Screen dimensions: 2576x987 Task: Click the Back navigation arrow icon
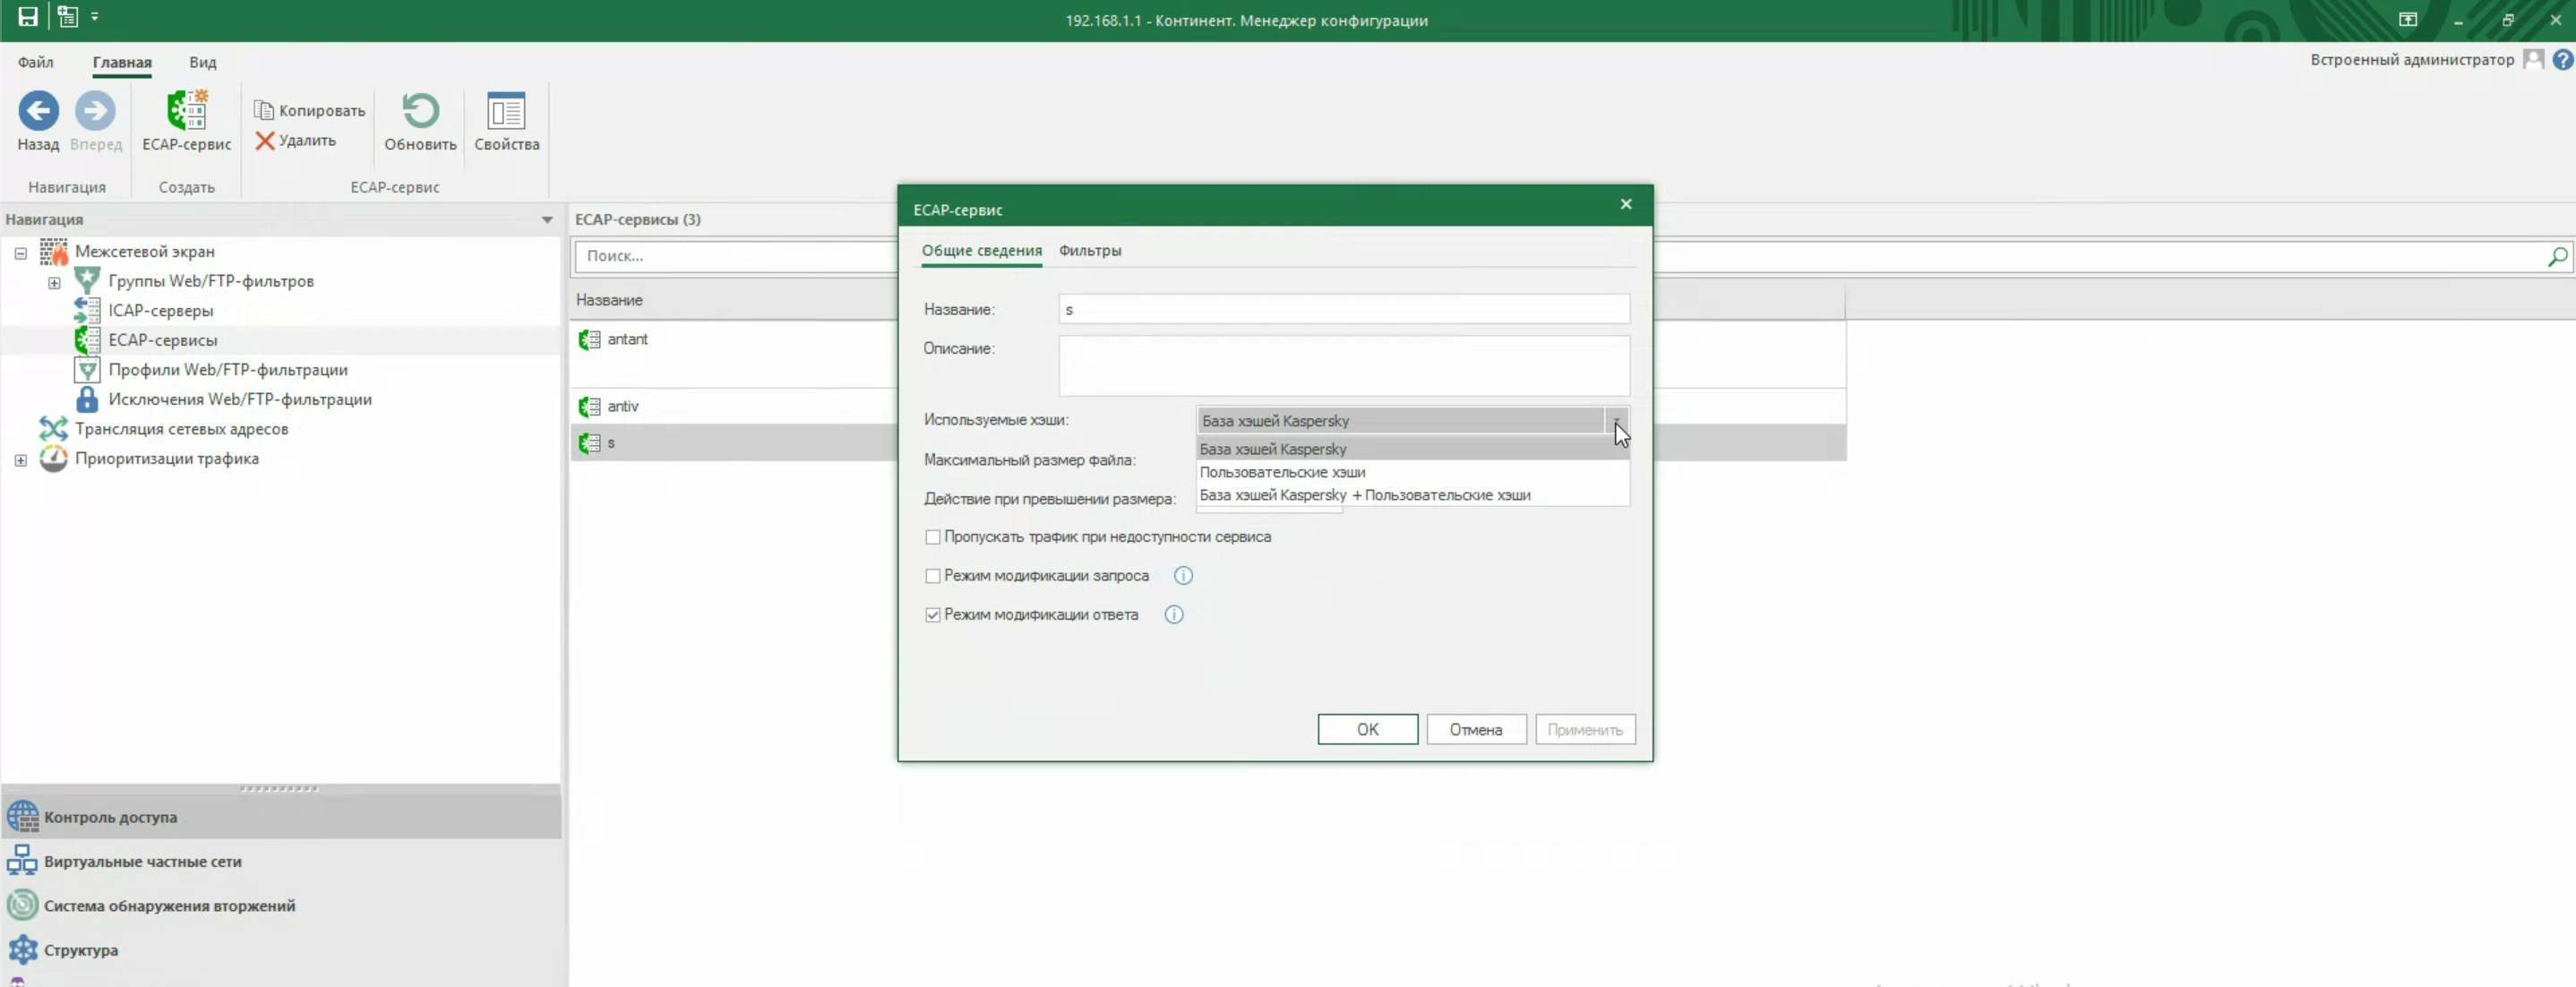(x=38, y=111)
